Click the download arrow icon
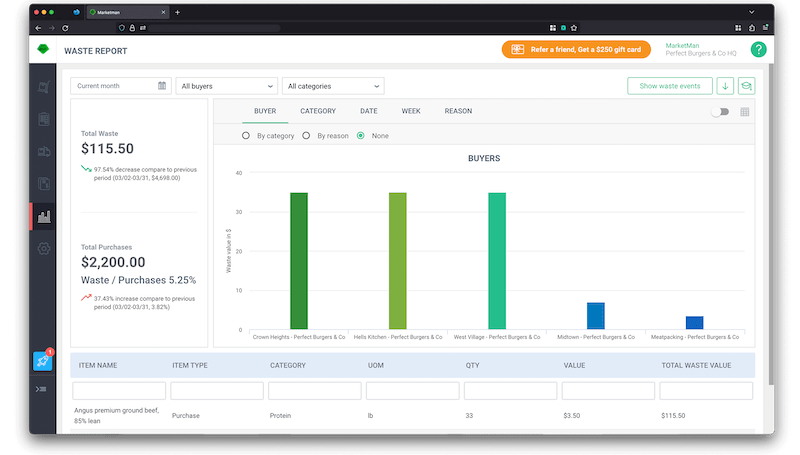The height and width of the screenshot is (455, 800). pyautogui.click(x=725, y=86)
